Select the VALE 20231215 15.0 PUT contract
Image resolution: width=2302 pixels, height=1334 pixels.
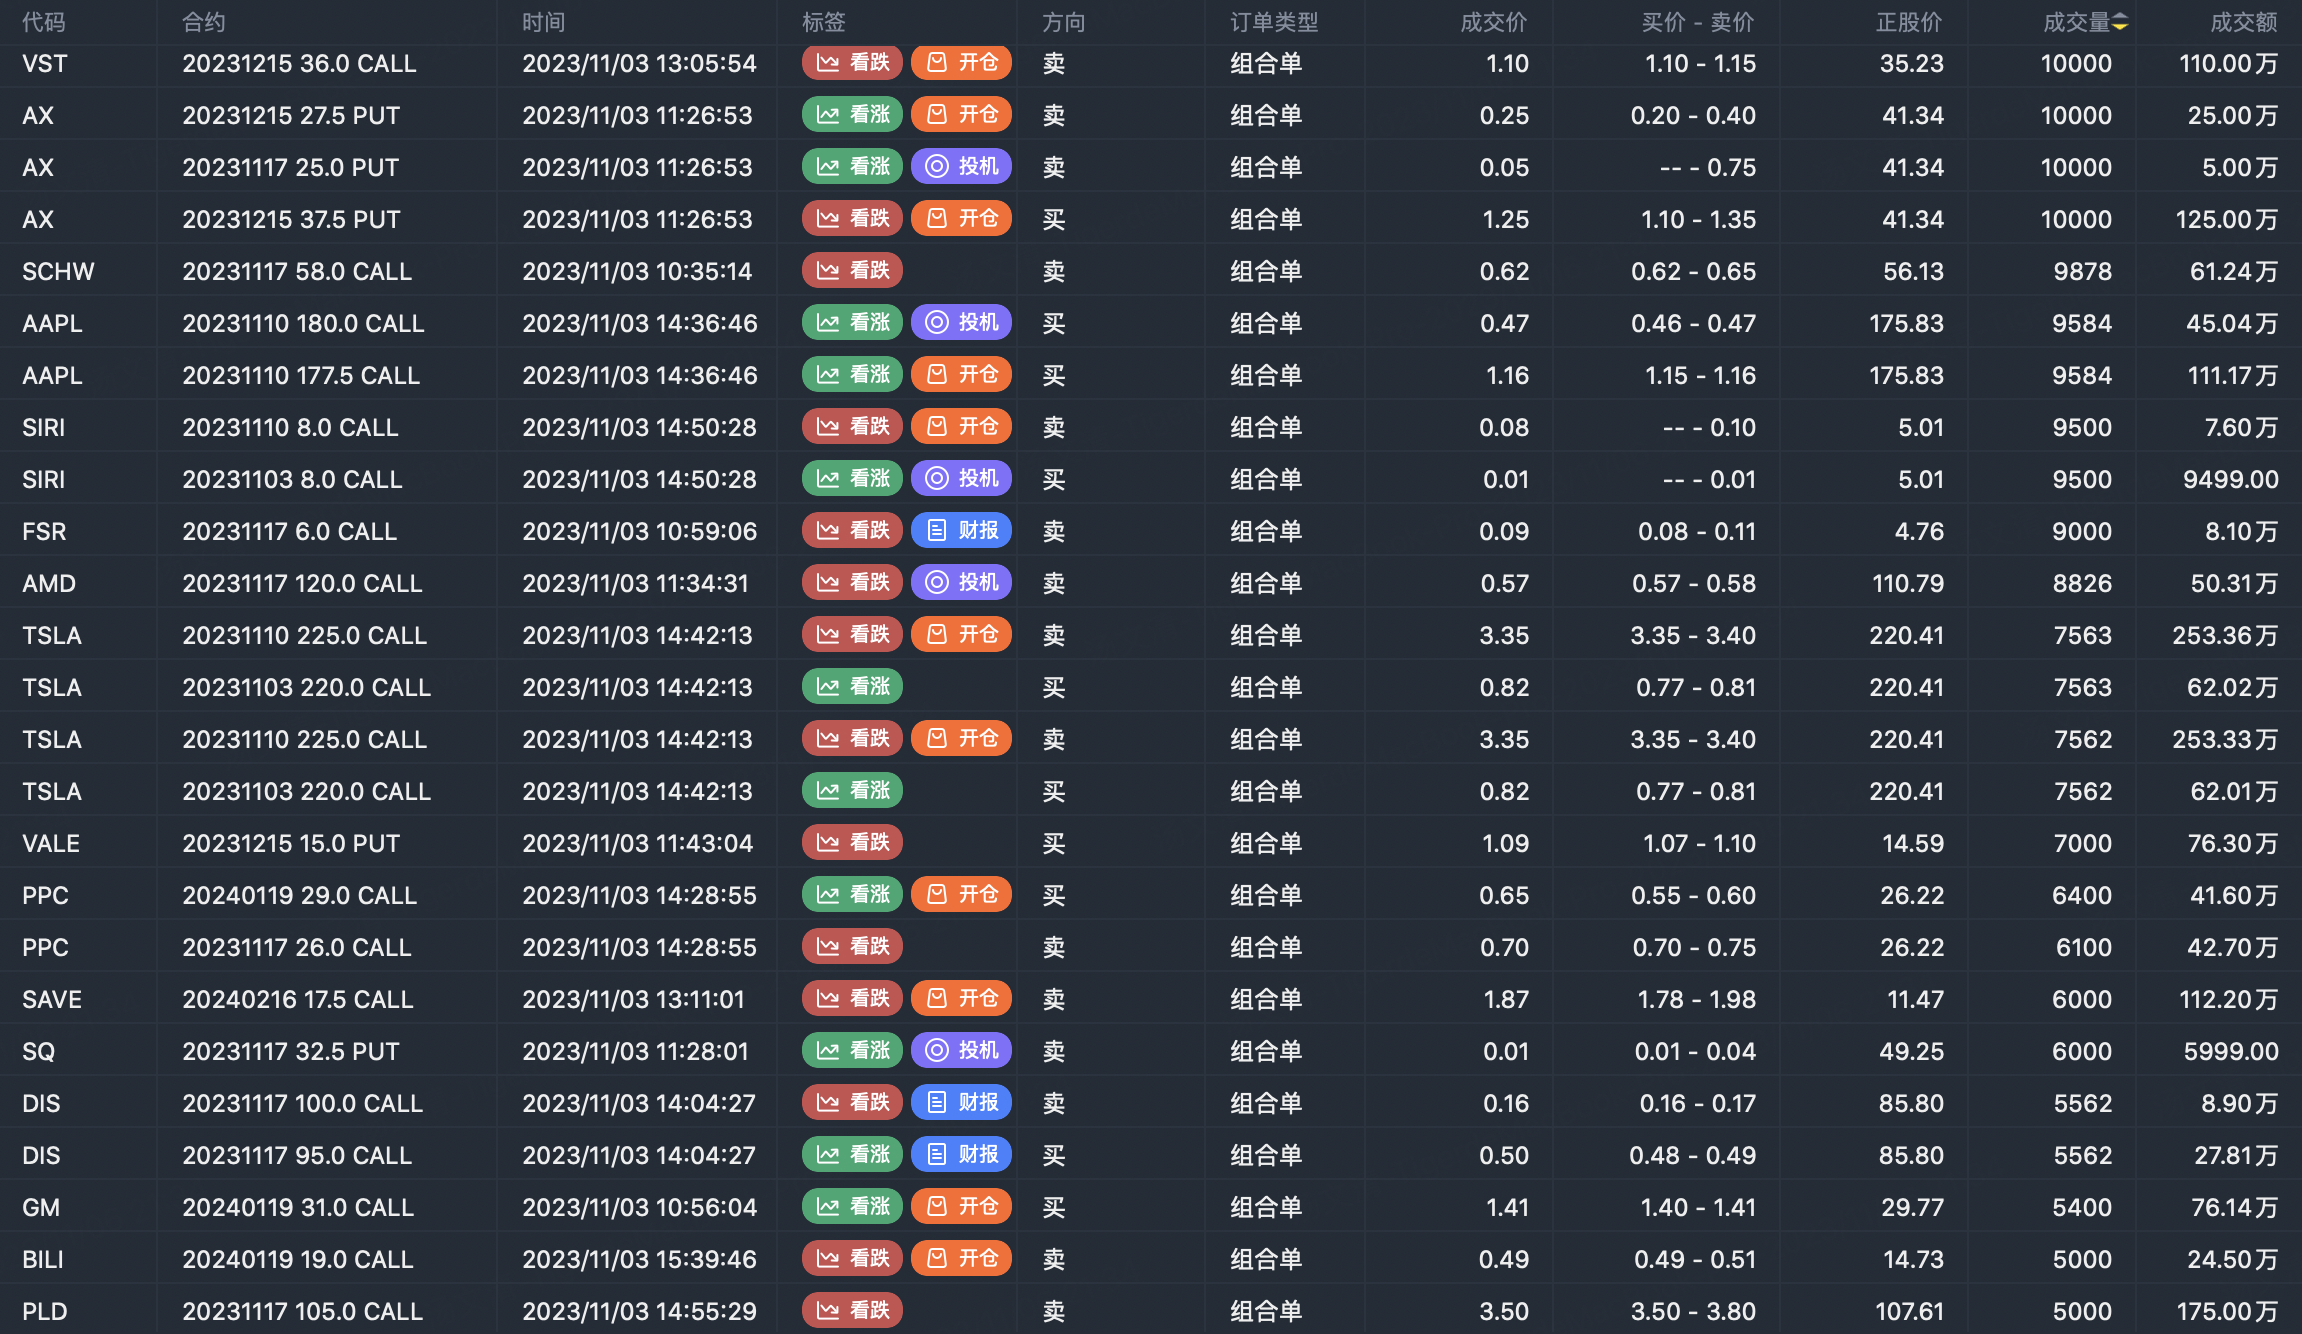click(291, 843)
